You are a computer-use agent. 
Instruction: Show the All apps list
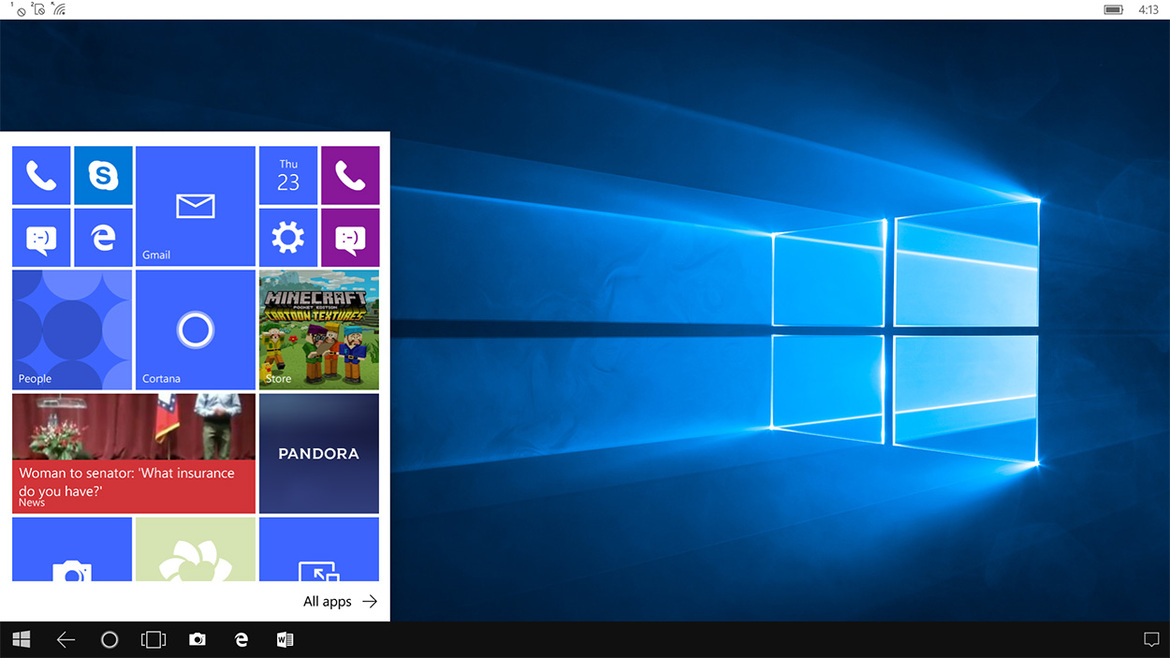pyautogui.click(x=340, y=601)
